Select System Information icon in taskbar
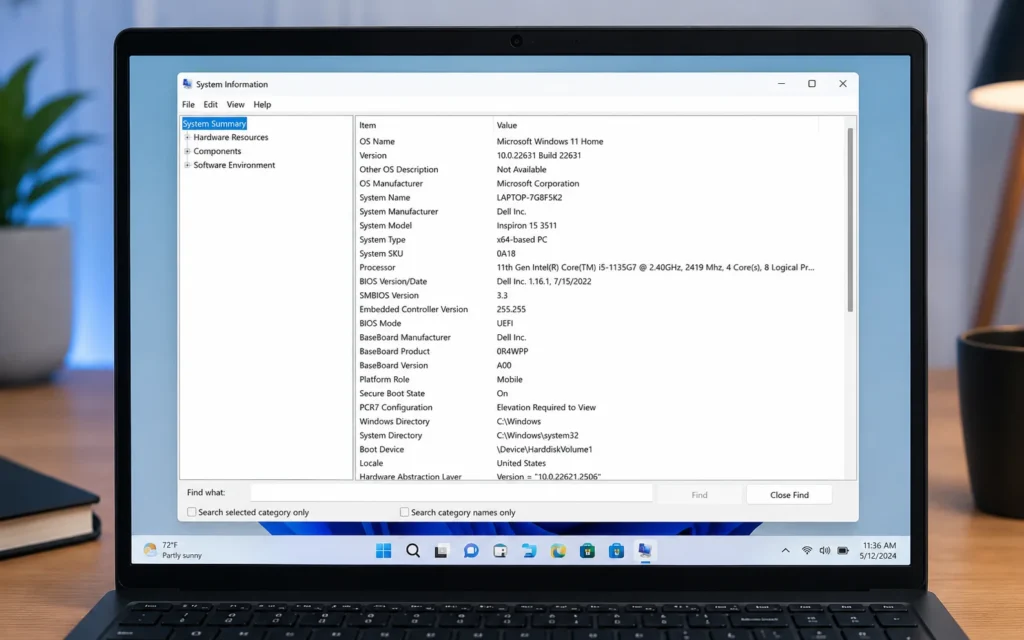The image size is (1024, 640). coord(645,551)
